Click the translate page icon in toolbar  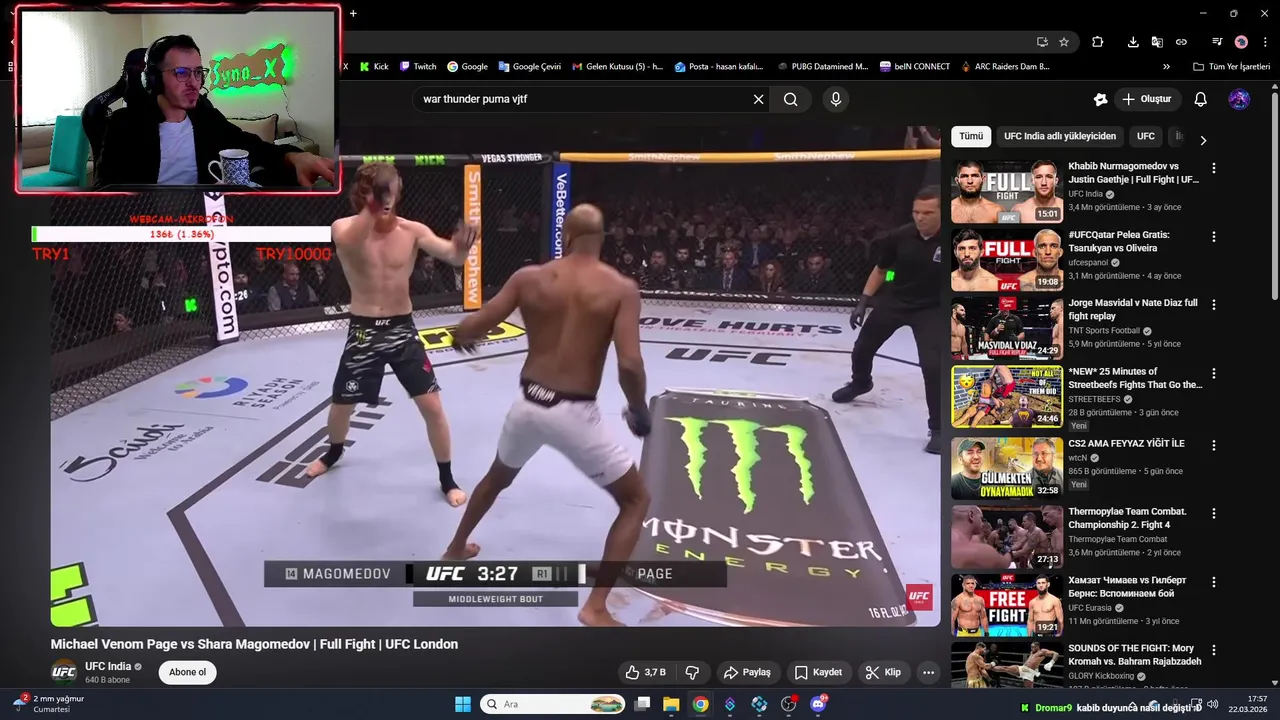1157,42
